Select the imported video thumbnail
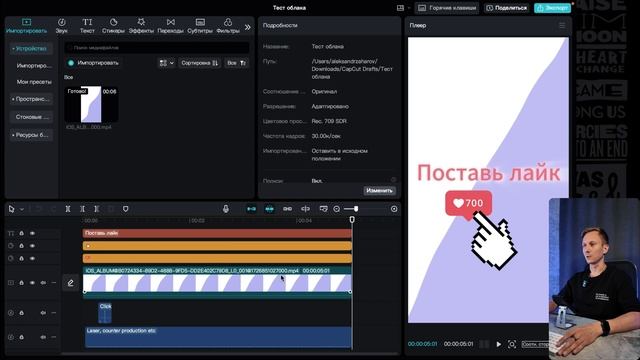Screen dimensions: 640x360 pyautogui.click(x=91, y=104)
